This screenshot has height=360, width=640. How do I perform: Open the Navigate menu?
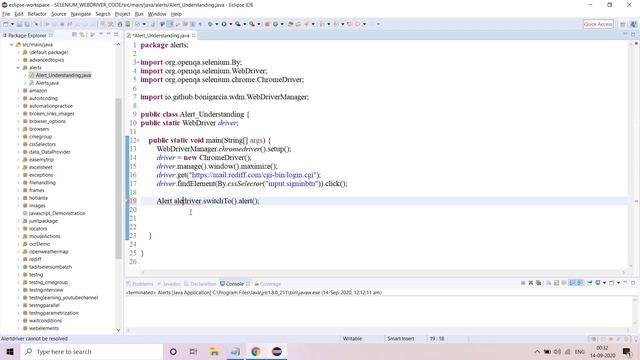(81, 14)
